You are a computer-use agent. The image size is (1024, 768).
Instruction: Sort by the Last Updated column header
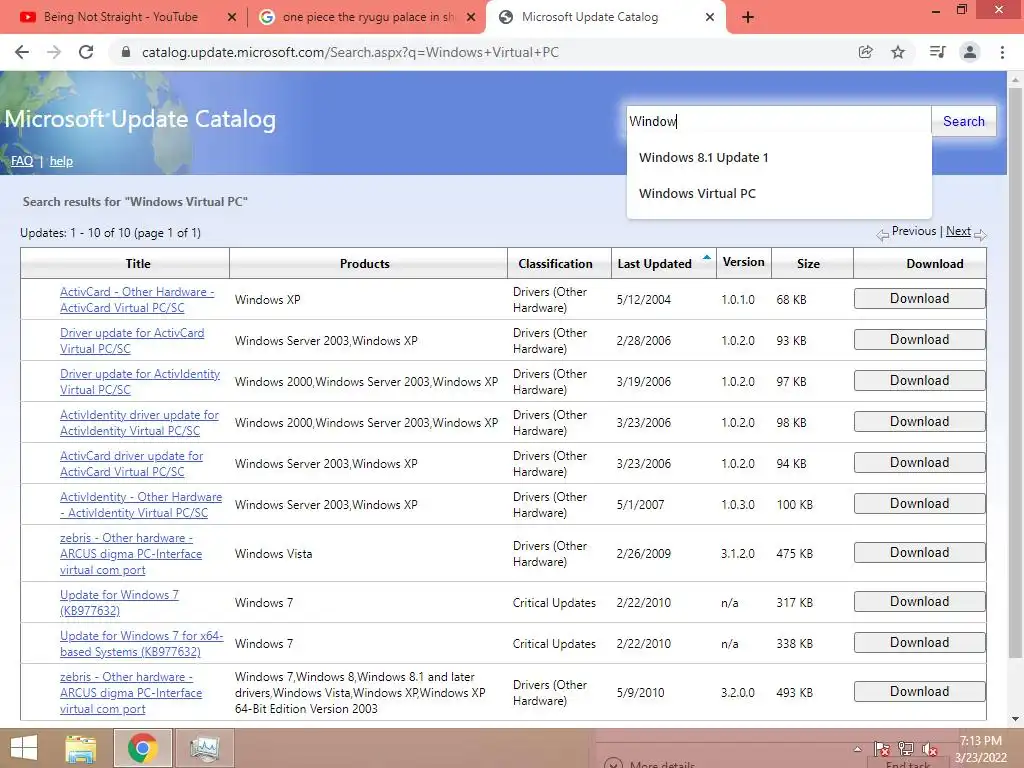[654, 264]
